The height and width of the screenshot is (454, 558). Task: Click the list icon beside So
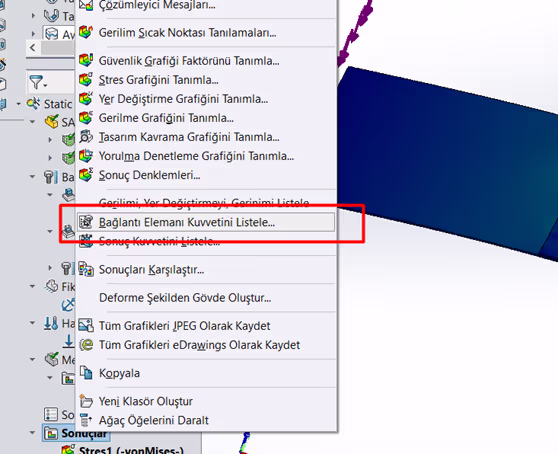coord(51,414)
